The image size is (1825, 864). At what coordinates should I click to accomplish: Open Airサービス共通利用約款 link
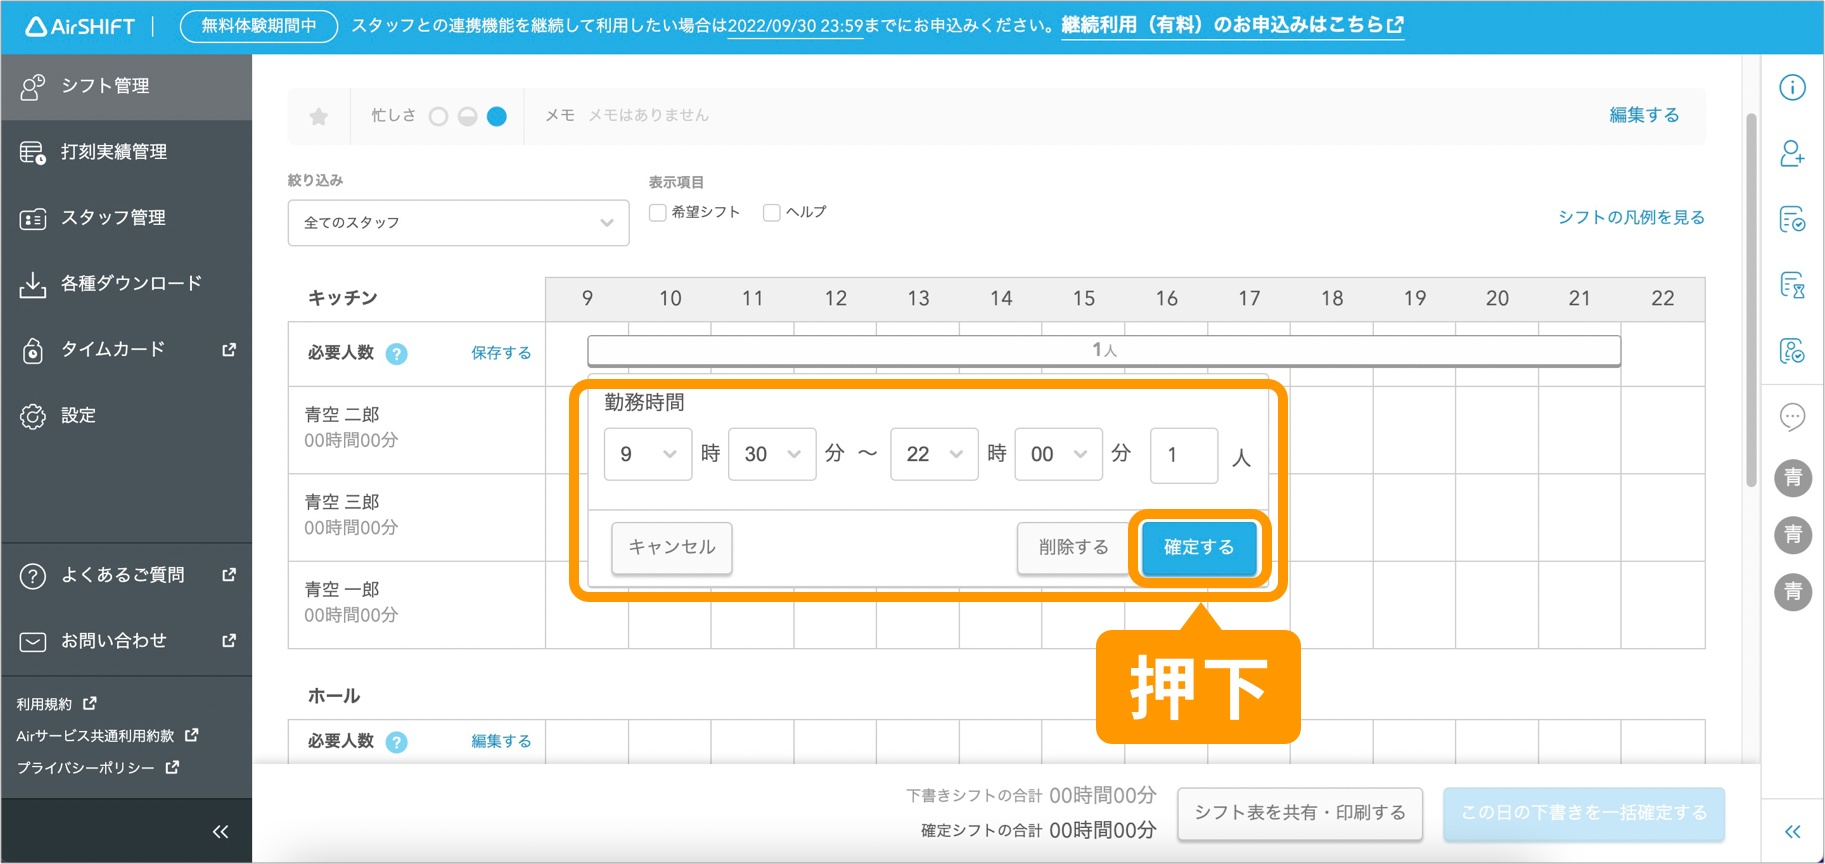(x=107, y=736)
